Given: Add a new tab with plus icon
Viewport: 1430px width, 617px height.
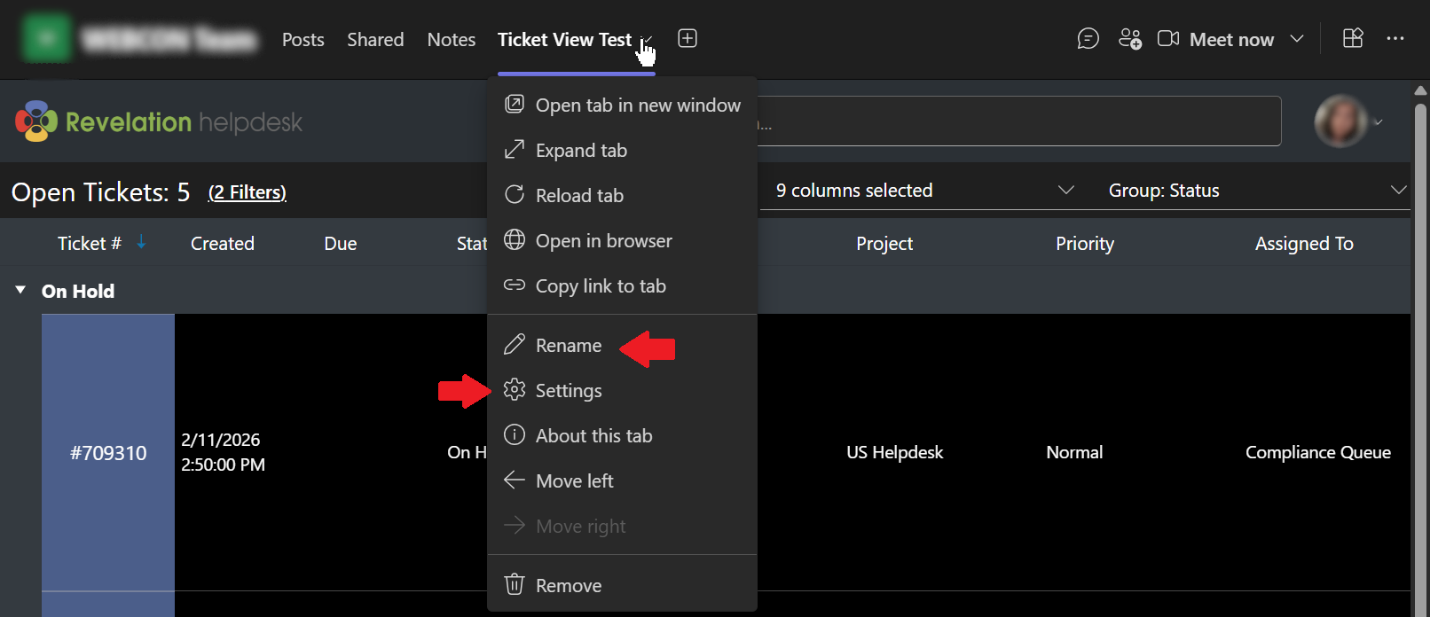Looking at the screenshot, I should pyautogui.click(x=687, y=38).
